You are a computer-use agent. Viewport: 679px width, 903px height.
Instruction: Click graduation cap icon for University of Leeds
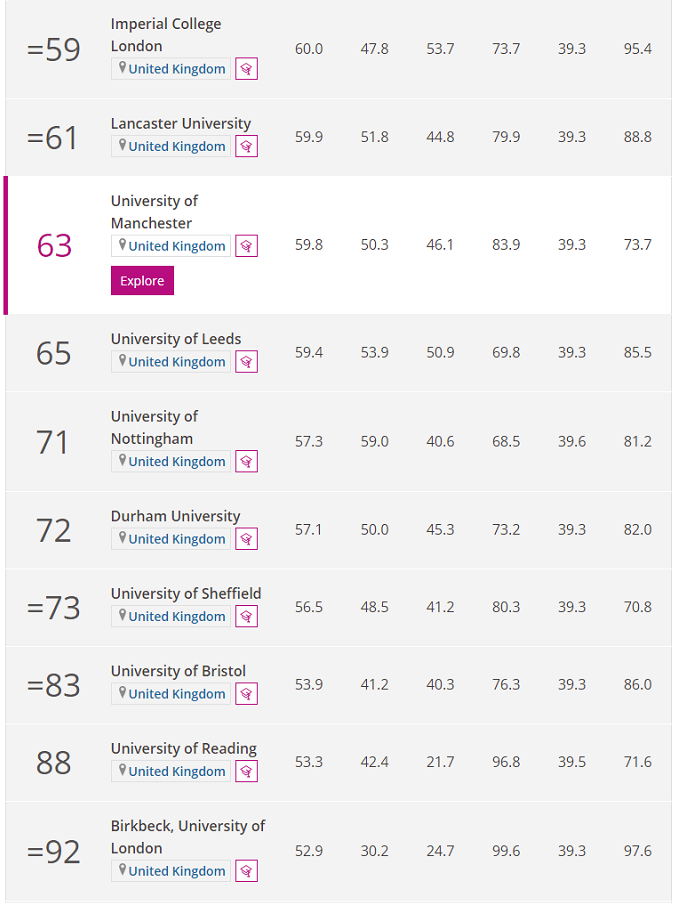click(x=246, y=362)
